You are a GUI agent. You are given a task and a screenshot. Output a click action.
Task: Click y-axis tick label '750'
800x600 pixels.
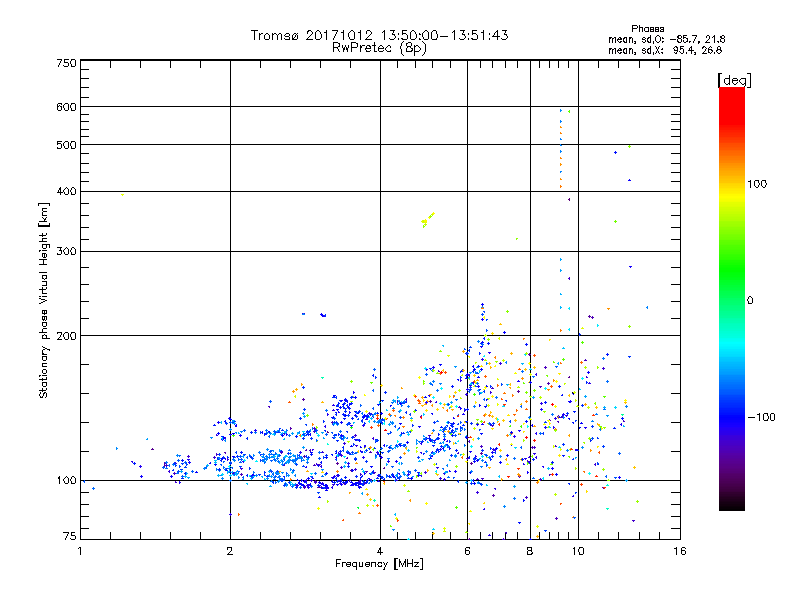(x=66, y=63)
